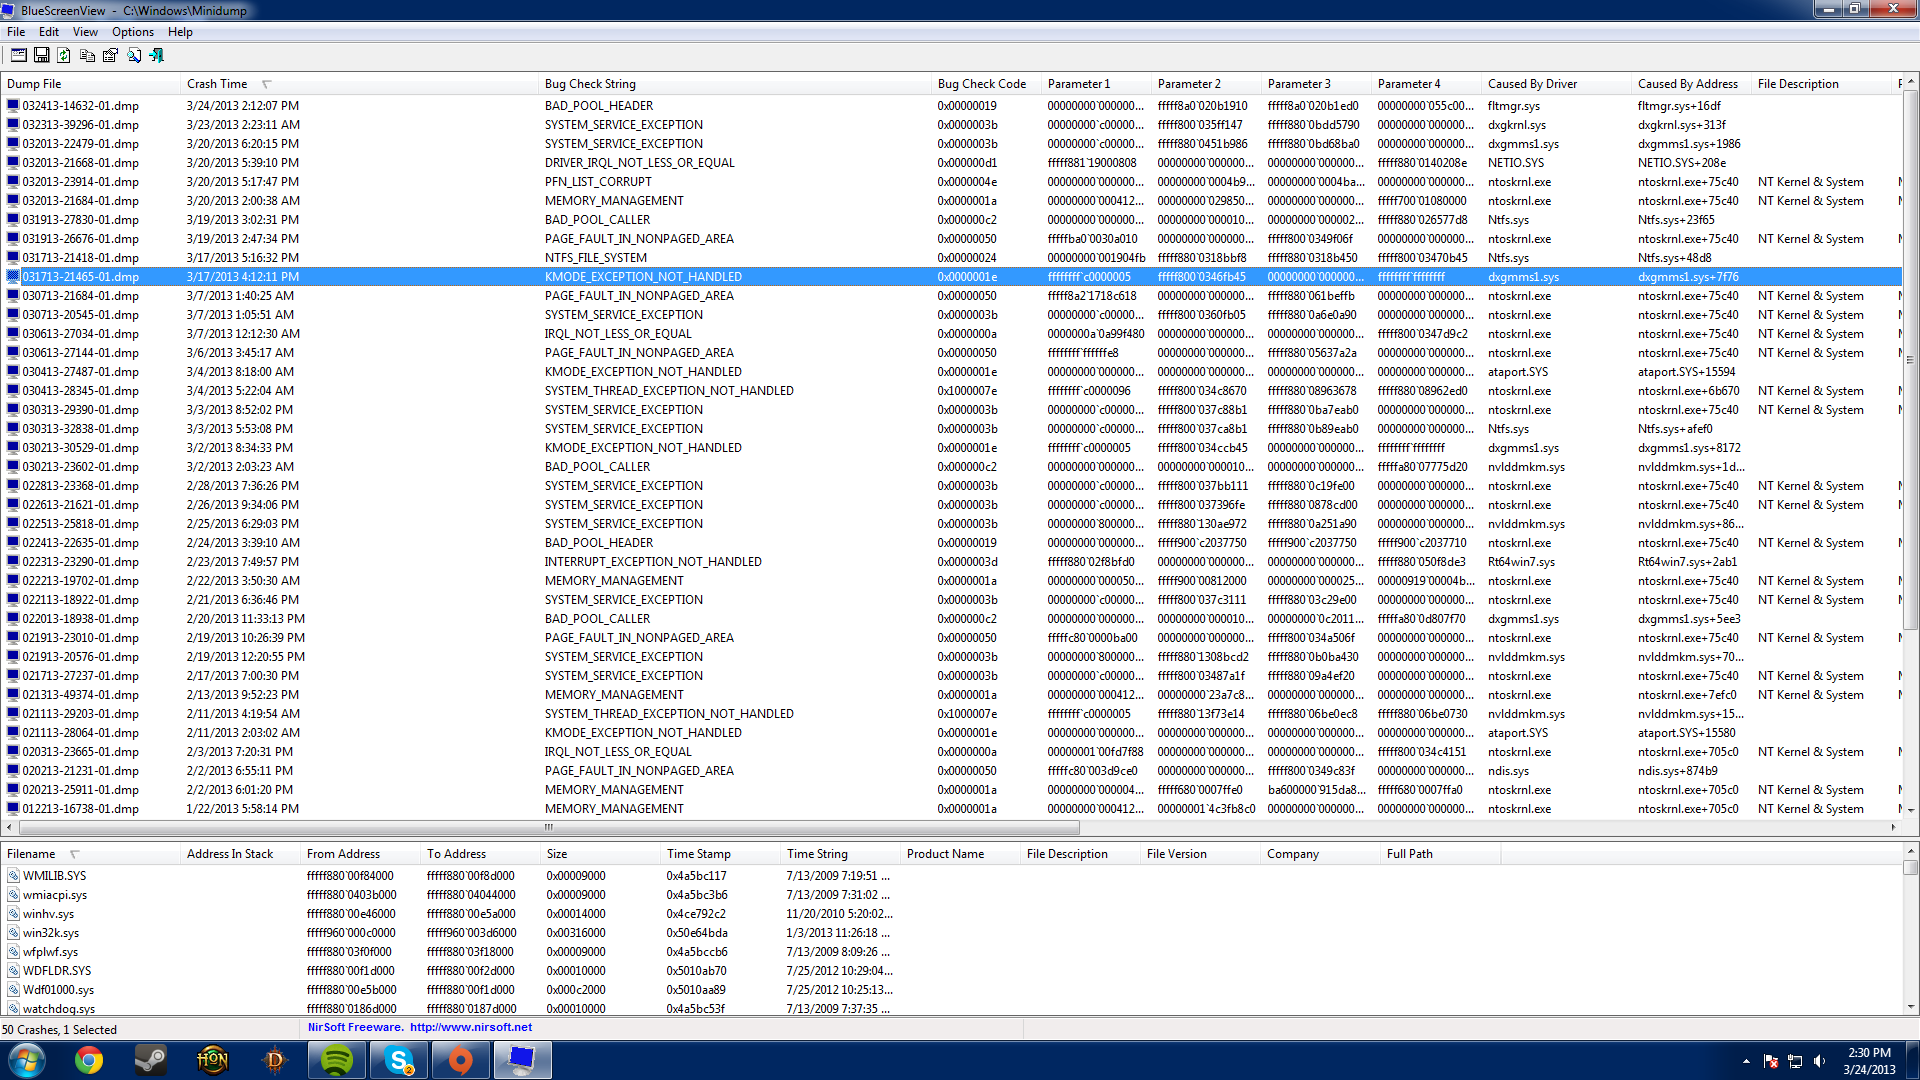Select wfplwf.sys in lower pane
1920x1080 pixels.
pos(50,952)
